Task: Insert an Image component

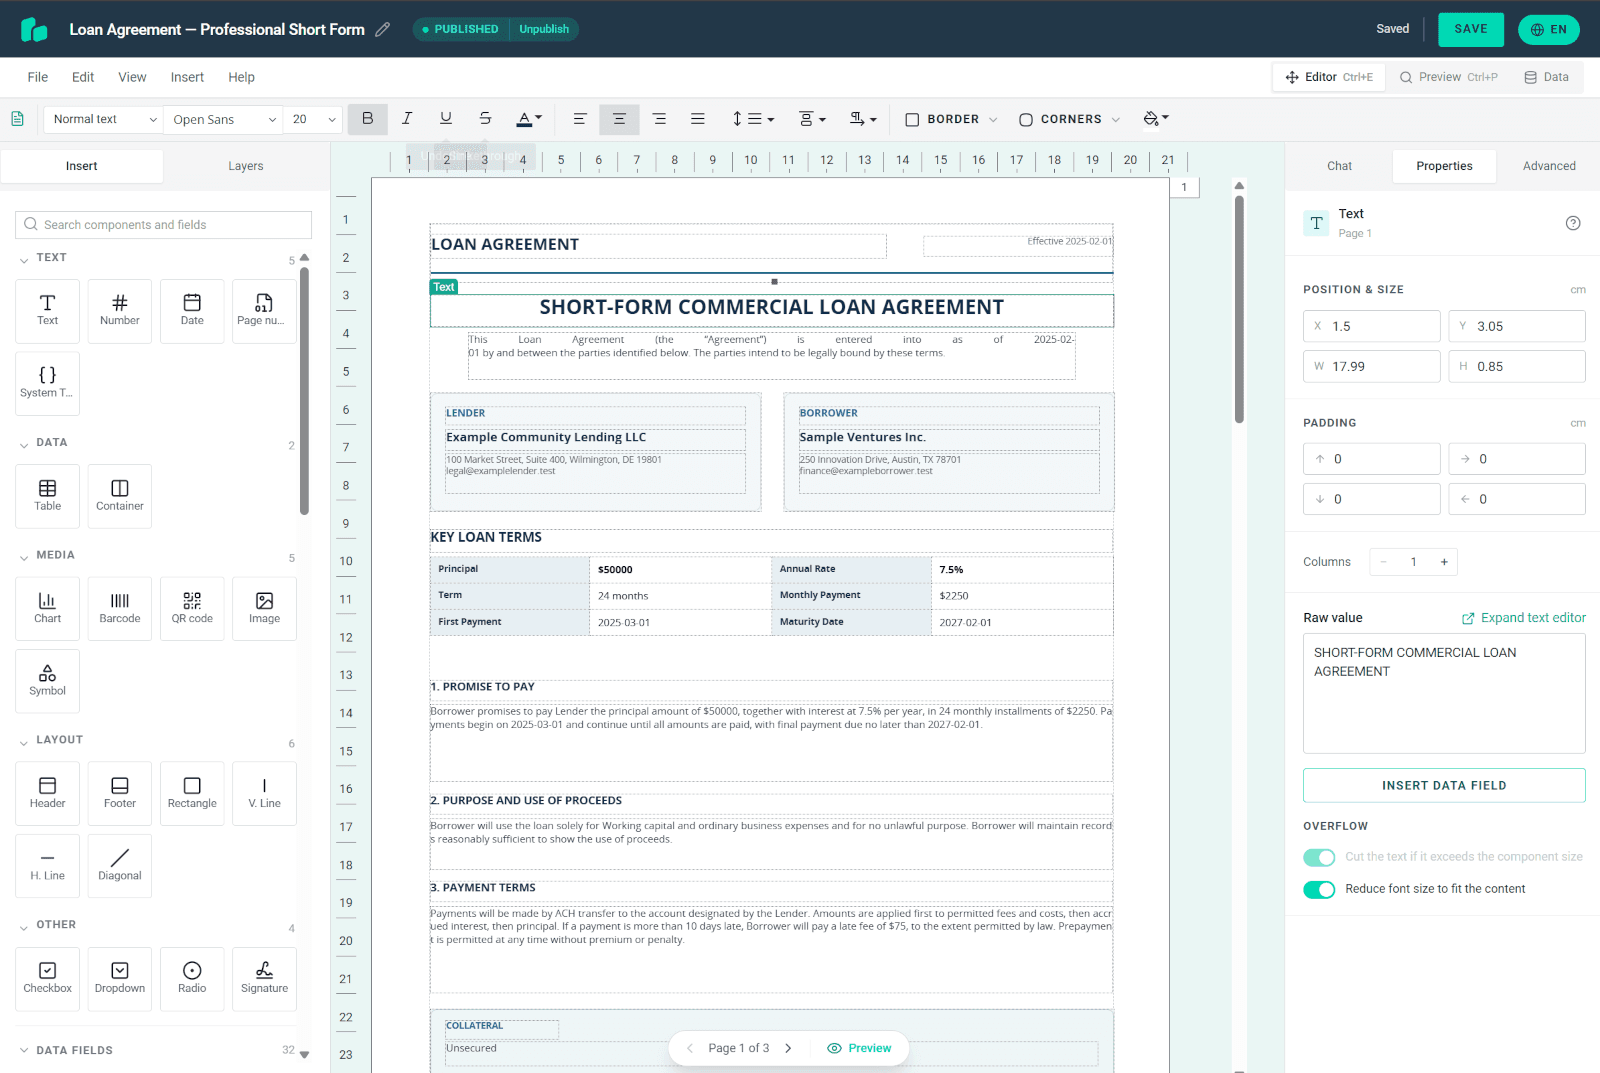Action: [x=264, y=609]
